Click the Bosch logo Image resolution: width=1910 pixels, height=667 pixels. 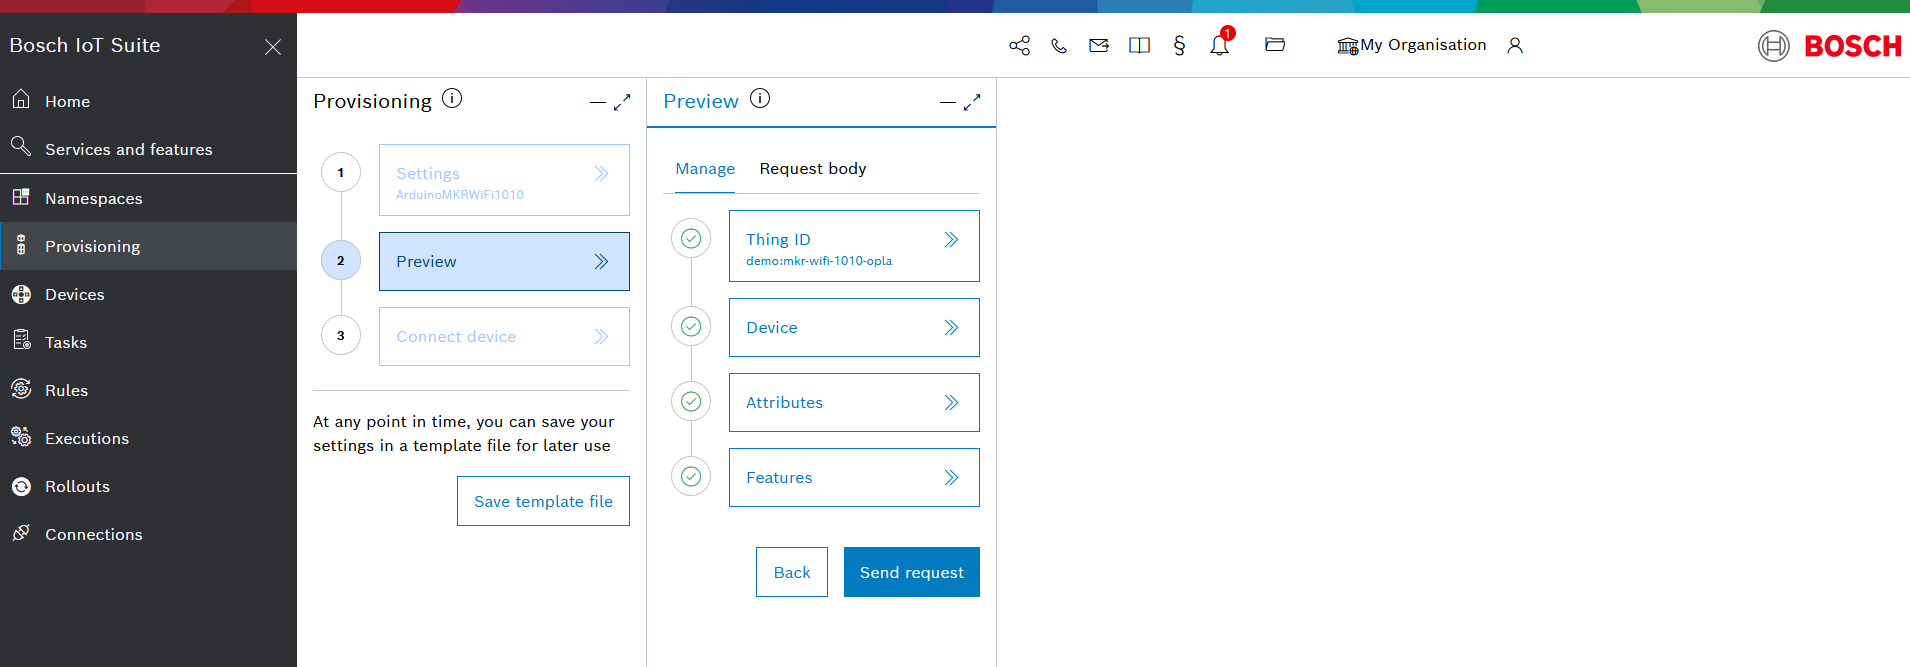(x=1830, y=46)
